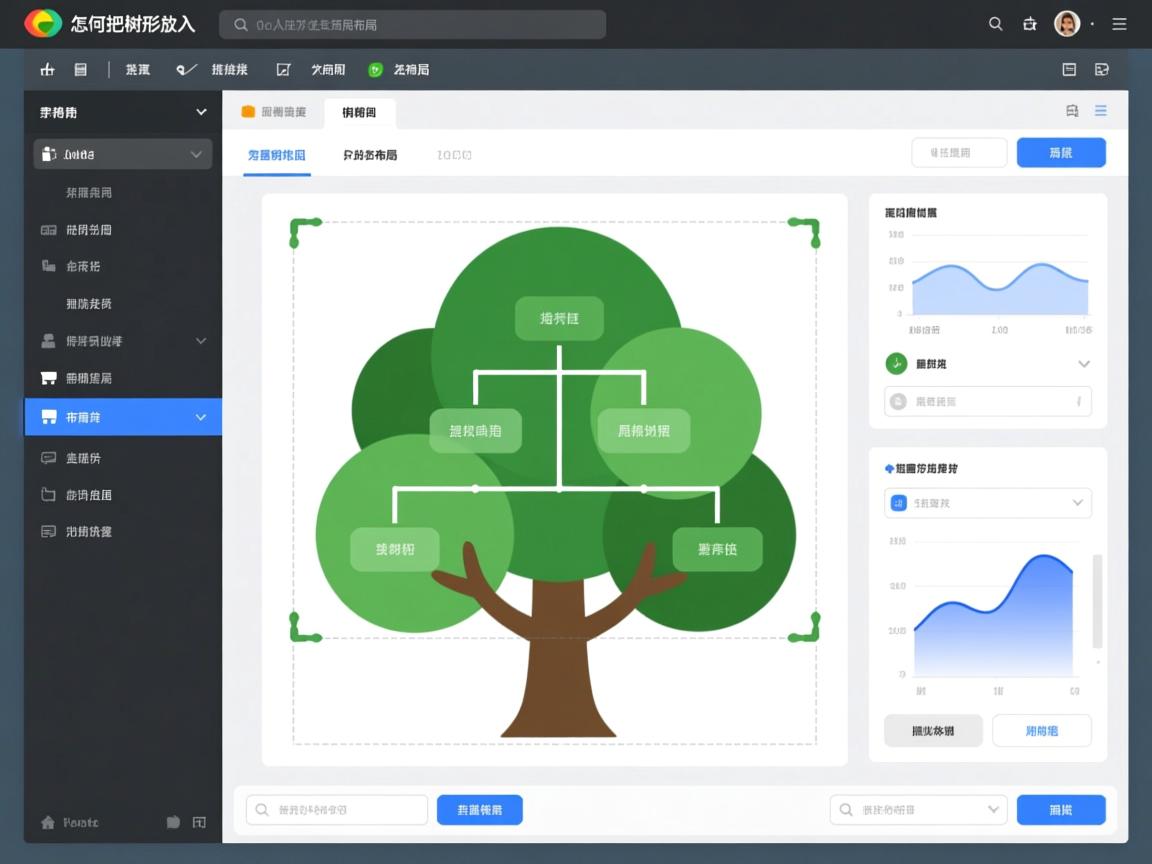The height and width of the screenshot is (864, 1152).
Task: Click the square edit pencil icon in the toolbar
Action: [x=283, y=69]
